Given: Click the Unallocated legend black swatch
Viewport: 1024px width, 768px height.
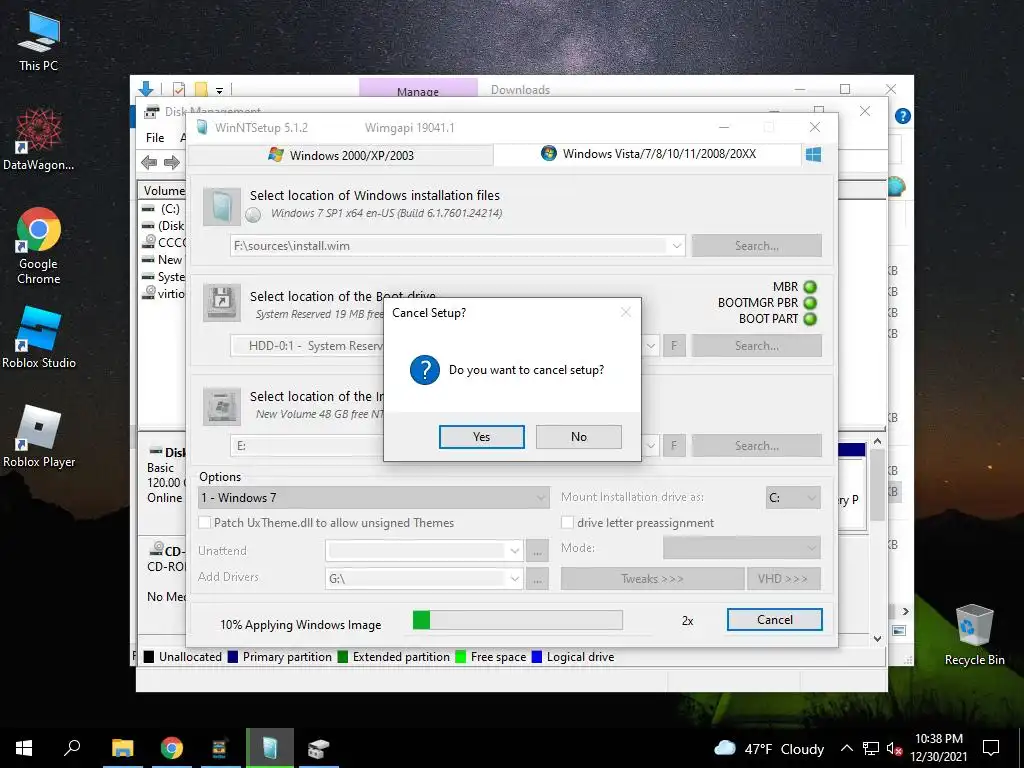Looking at the screenshot, I should [x=149, y=657].
